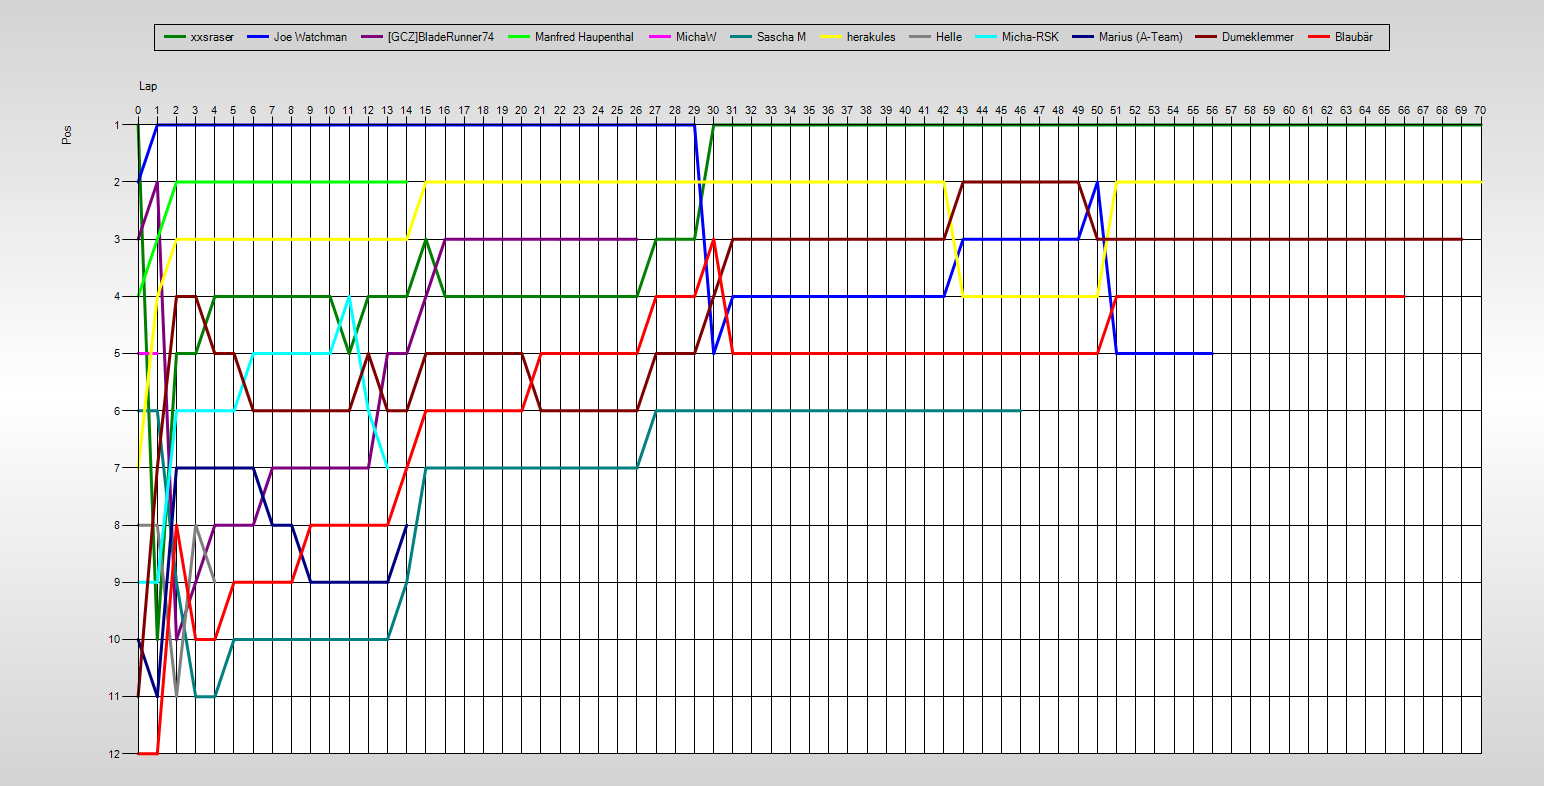
Task: Click the Blaubär legend label
Action: [x=1354, y=37]
